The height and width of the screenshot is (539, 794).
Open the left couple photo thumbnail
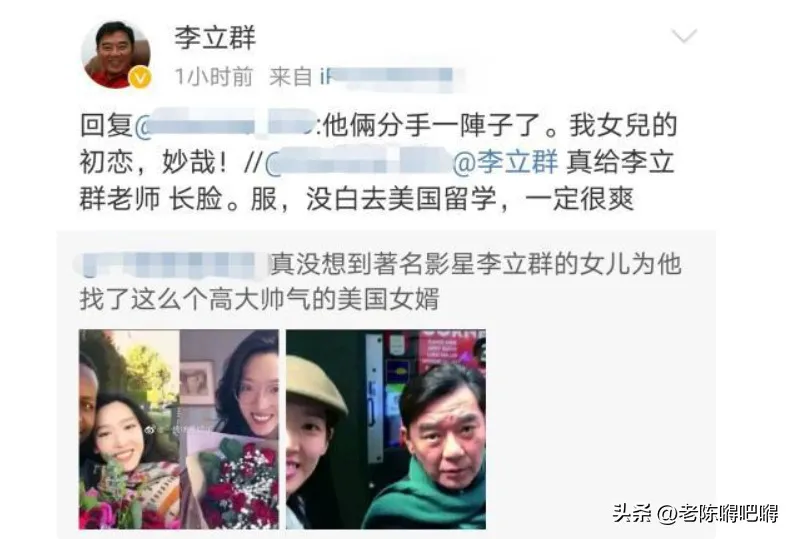click(179, 429)
